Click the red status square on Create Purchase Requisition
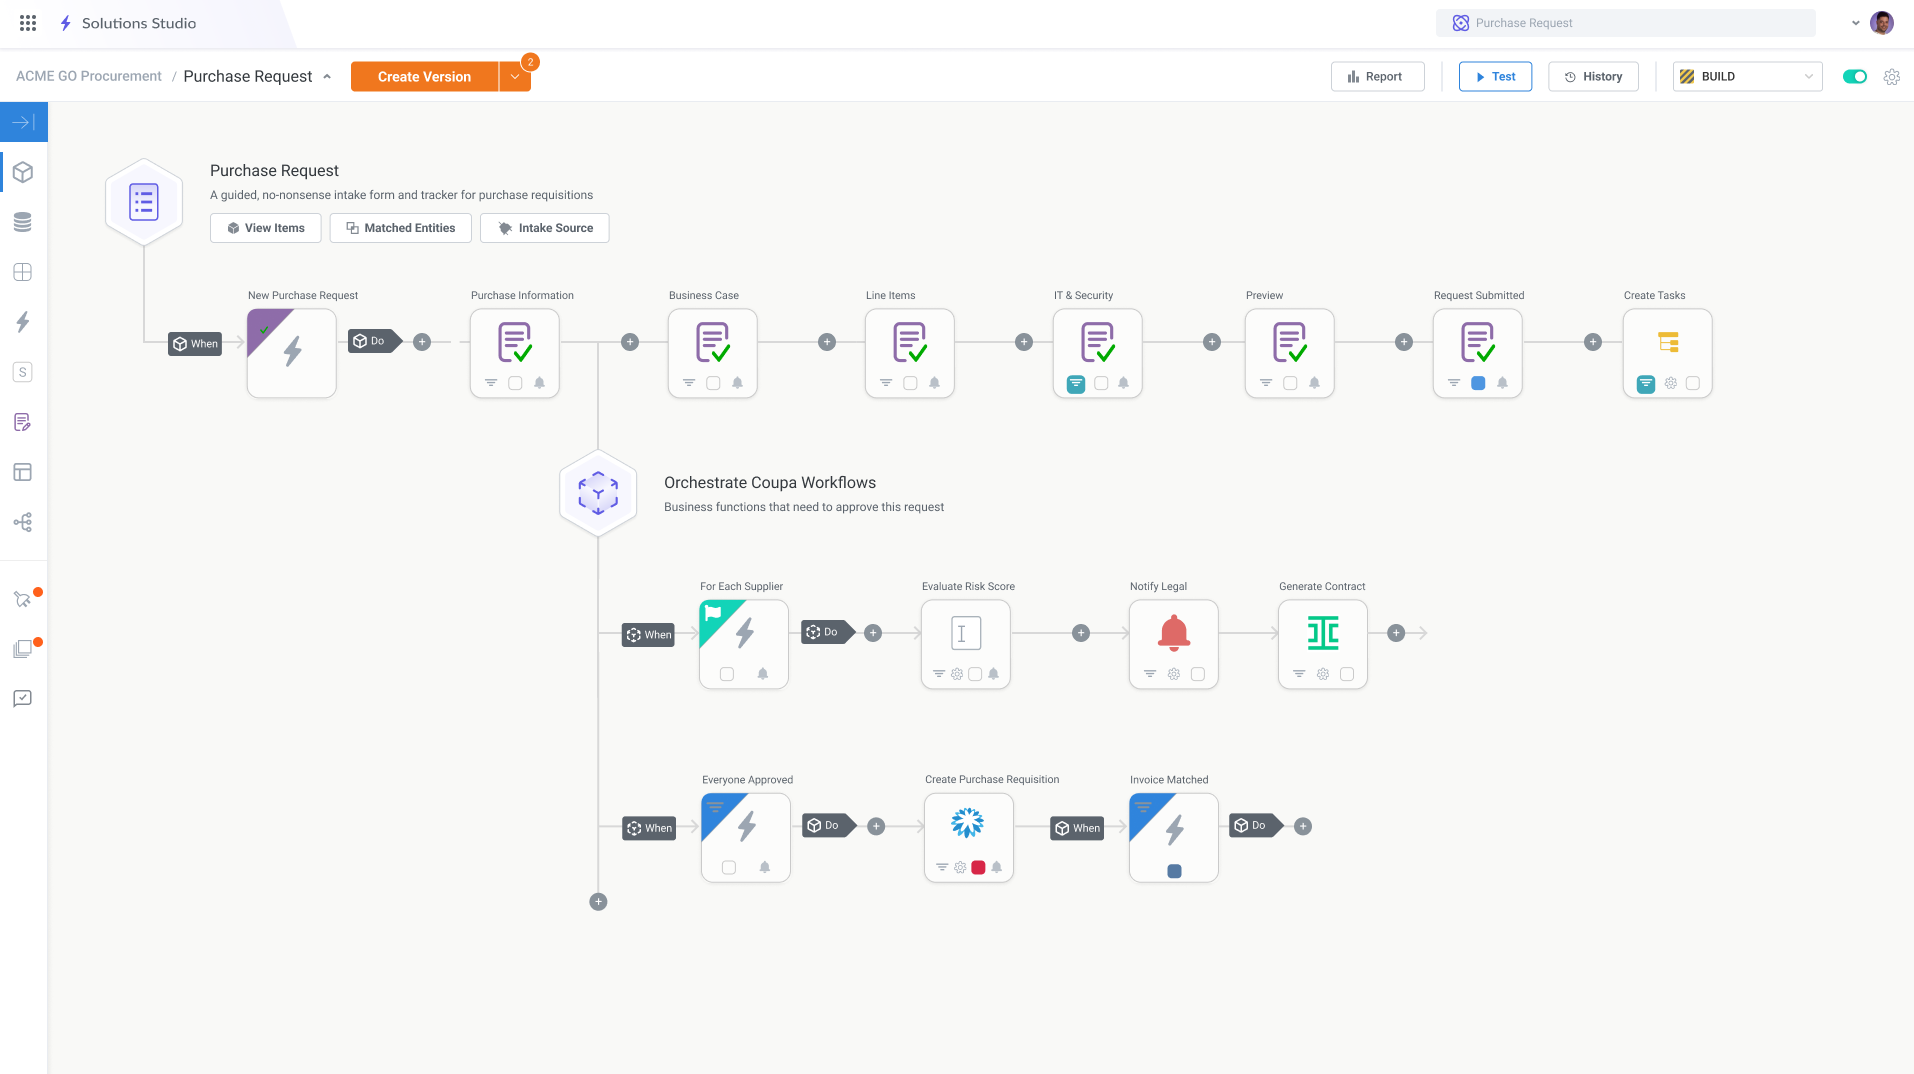The height and width of the screenshot is (1074, 1914). click(978, 867)
